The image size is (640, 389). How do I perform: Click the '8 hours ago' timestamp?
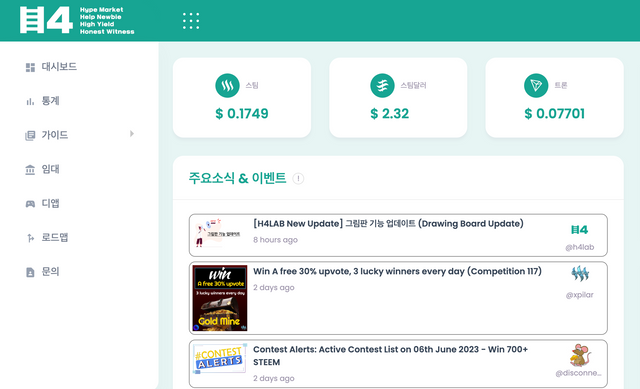(x=276, y=240)
